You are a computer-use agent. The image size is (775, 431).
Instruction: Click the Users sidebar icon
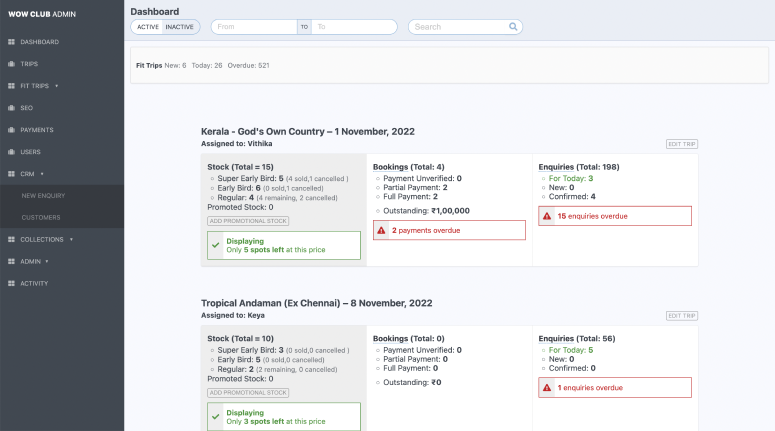11,152
